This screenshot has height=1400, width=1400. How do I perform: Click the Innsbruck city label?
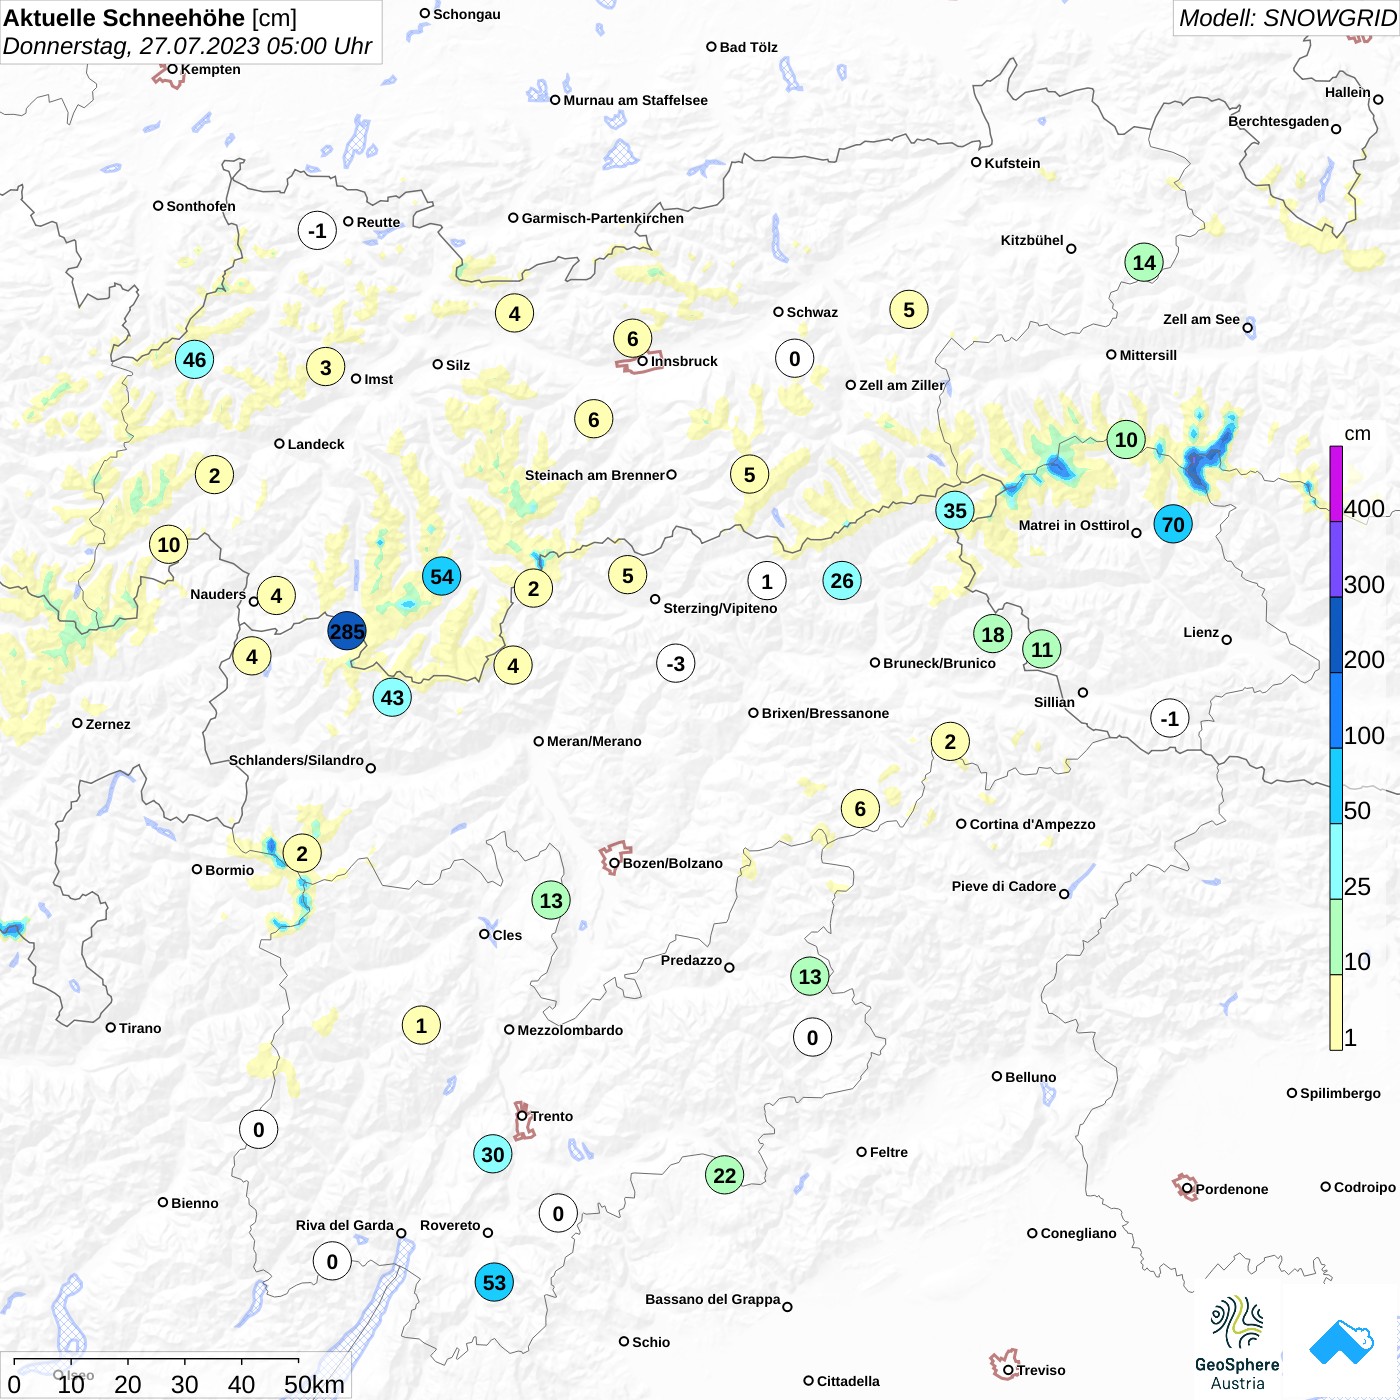684,361
